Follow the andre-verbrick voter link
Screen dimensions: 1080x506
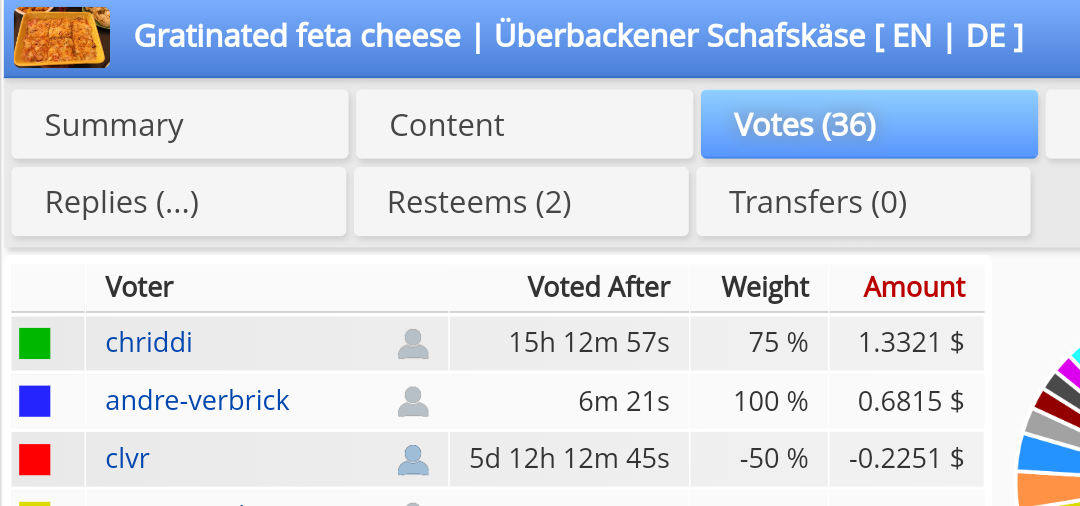(x=197, y=401)
